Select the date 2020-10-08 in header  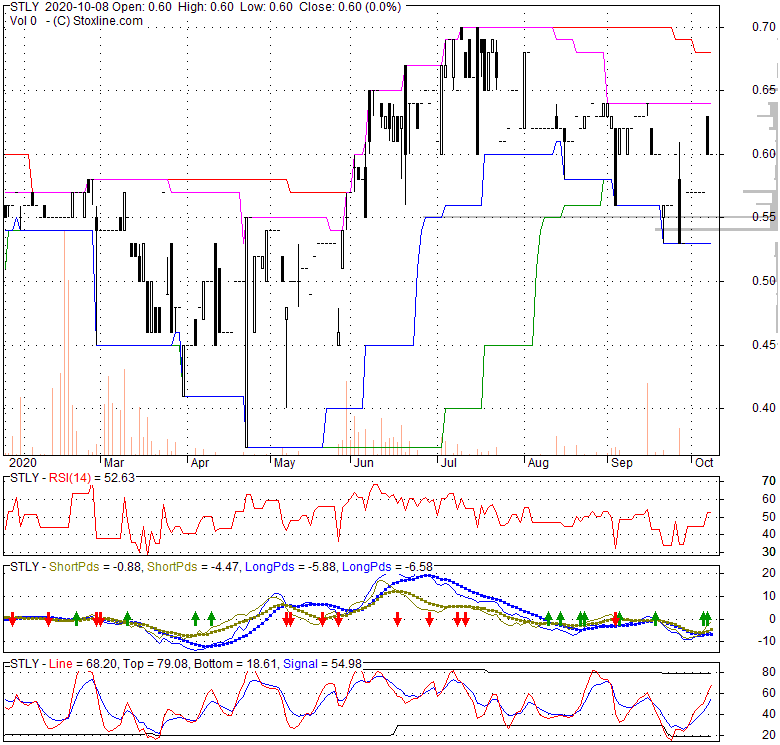click(78, 7)
